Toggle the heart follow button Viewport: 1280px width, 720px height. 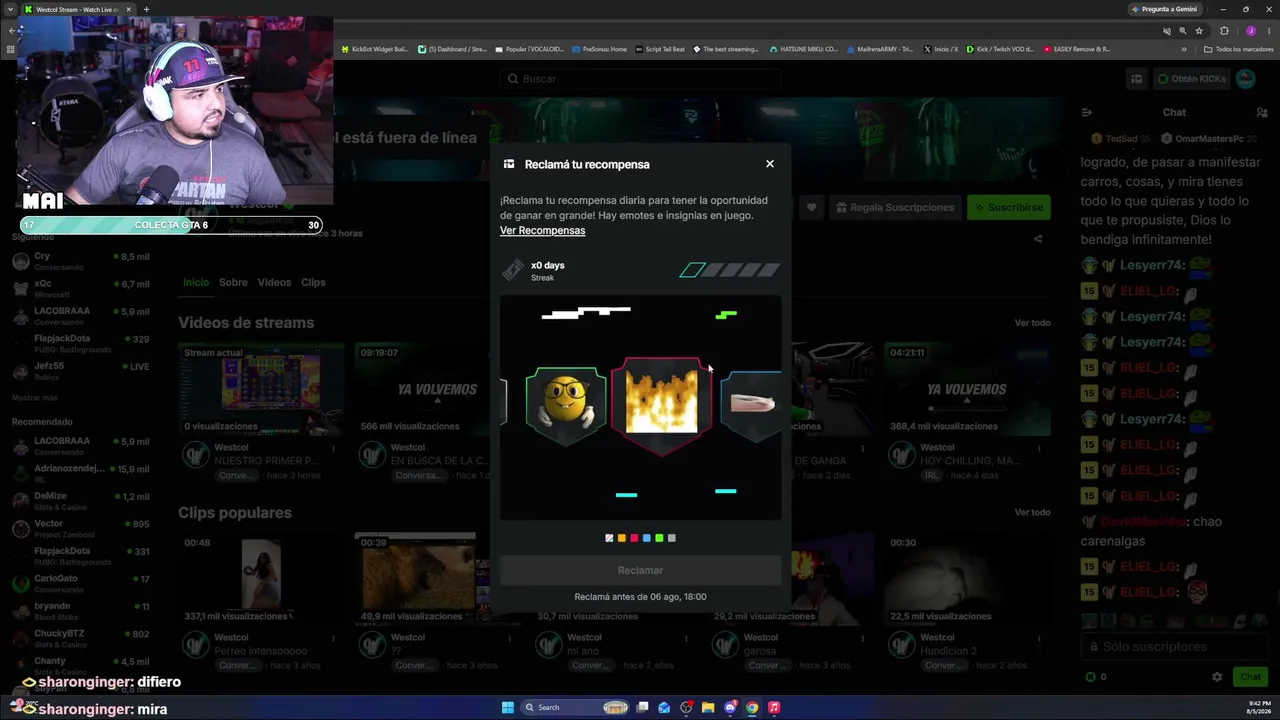point(811,207)
